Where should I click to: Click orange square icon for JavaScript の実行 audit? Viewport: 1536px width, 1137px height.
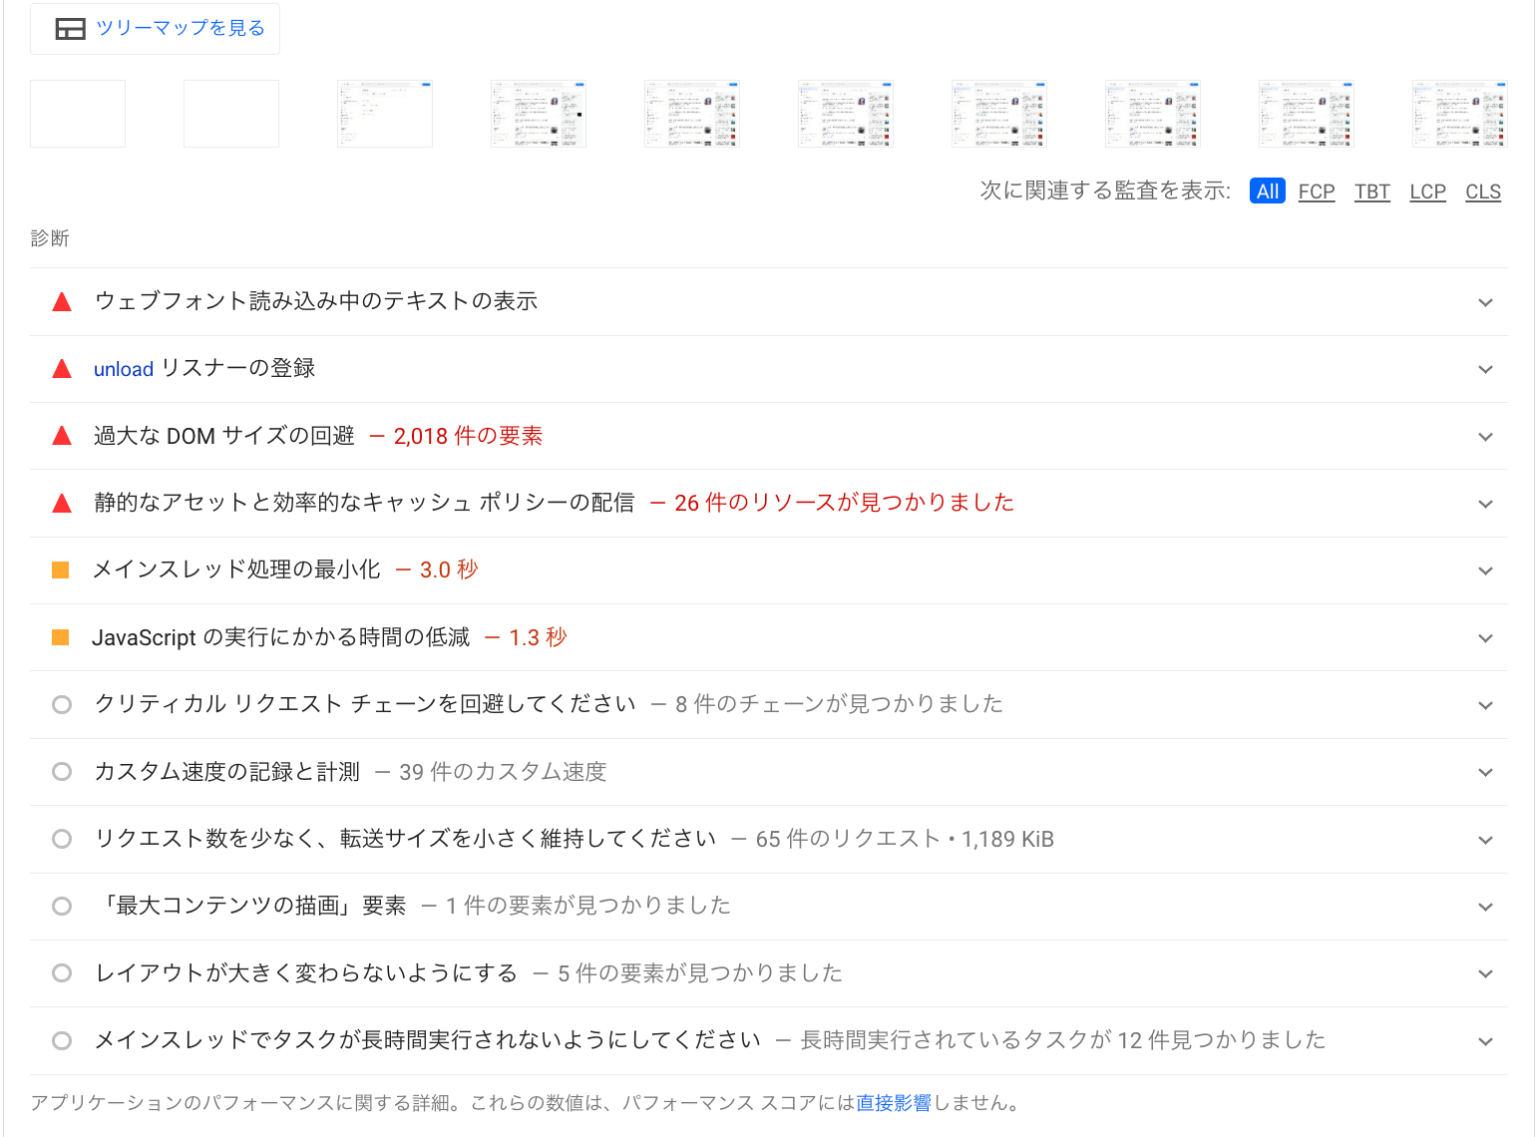point(61,637)
